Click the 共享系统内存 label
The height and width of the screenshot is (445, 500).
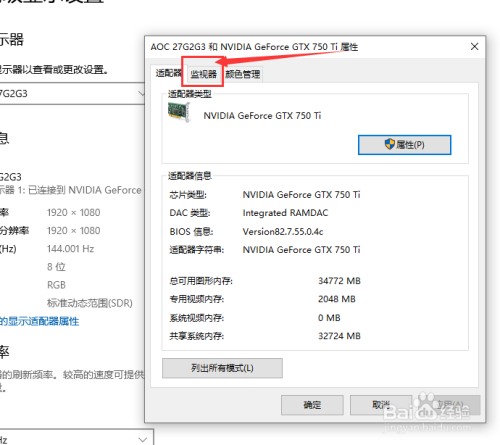(197, 336)
